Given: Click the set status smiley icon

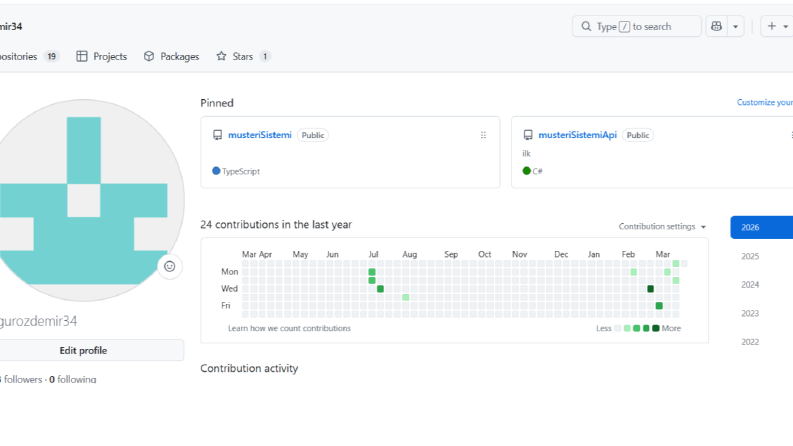Looking at the screenshot, I should pyautogui.click(x=169, y=266).
